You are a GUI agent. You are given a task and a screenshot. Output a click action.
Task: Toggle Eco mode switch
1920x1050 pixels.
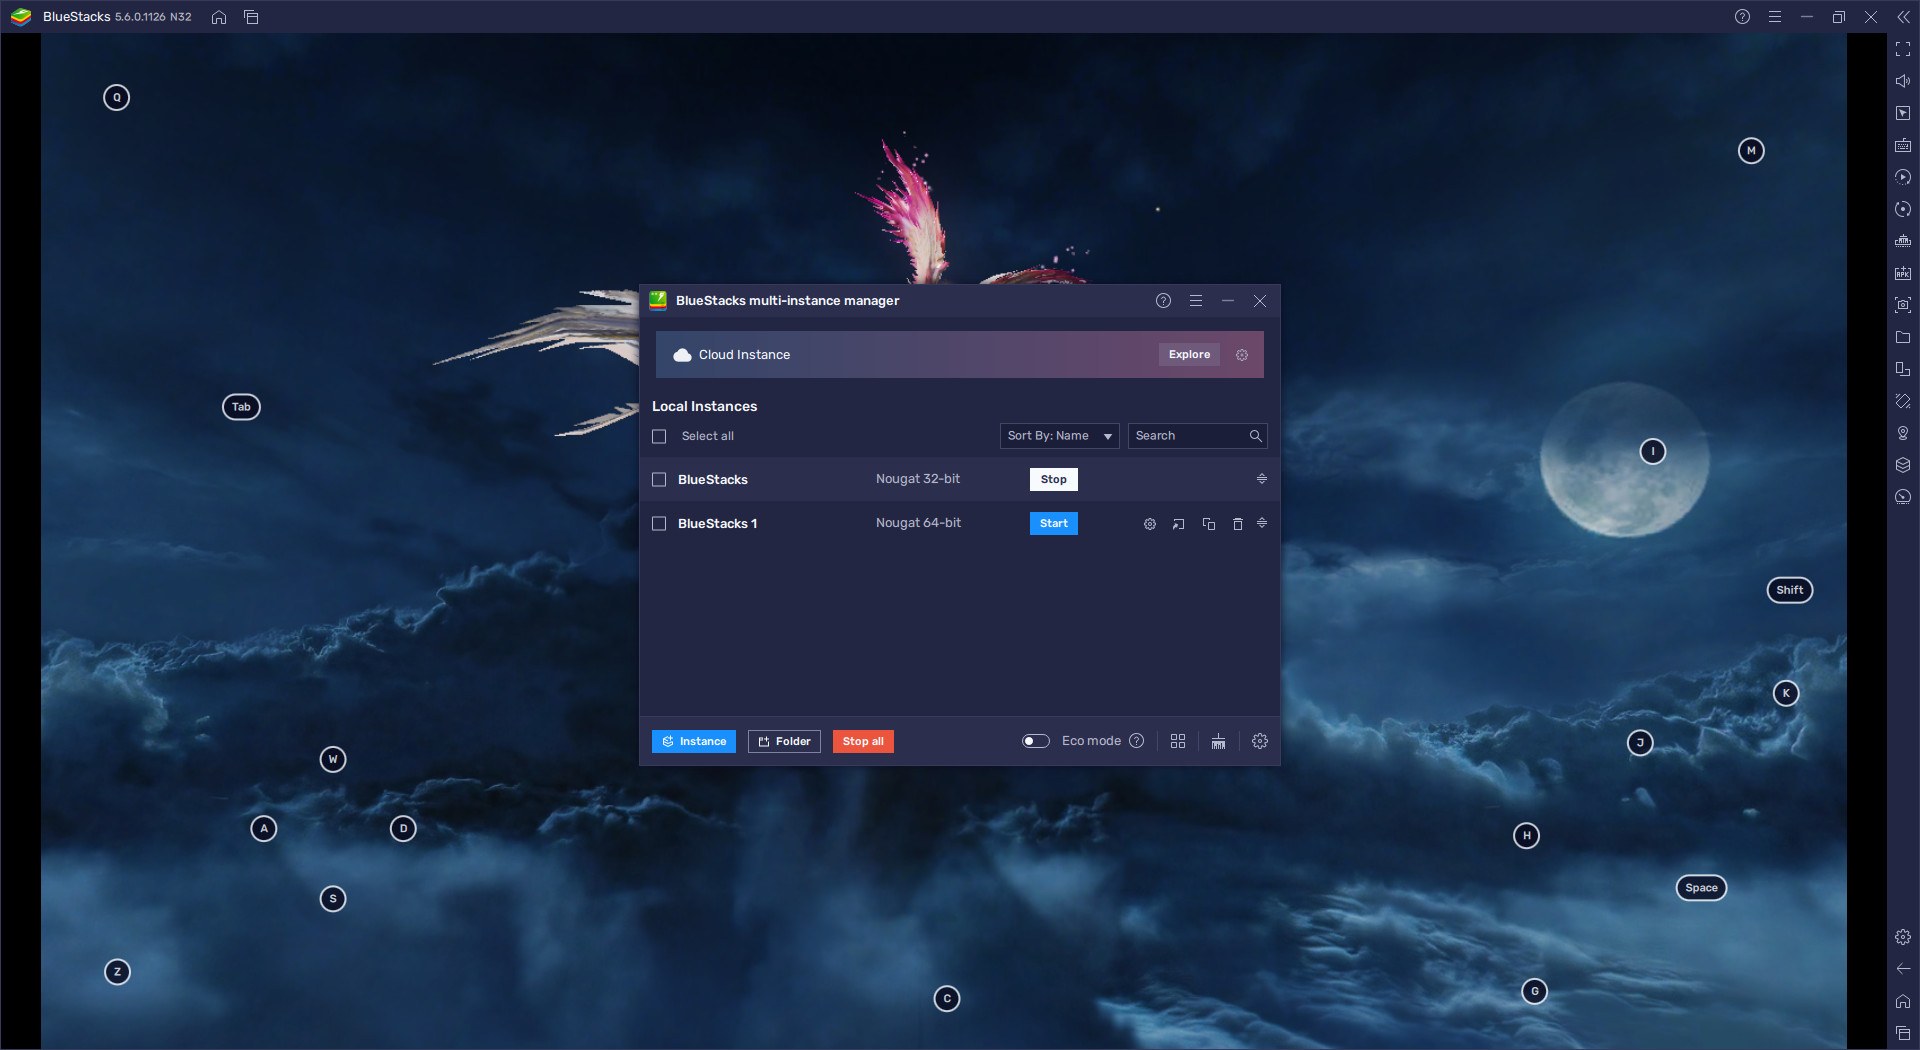1035,741
